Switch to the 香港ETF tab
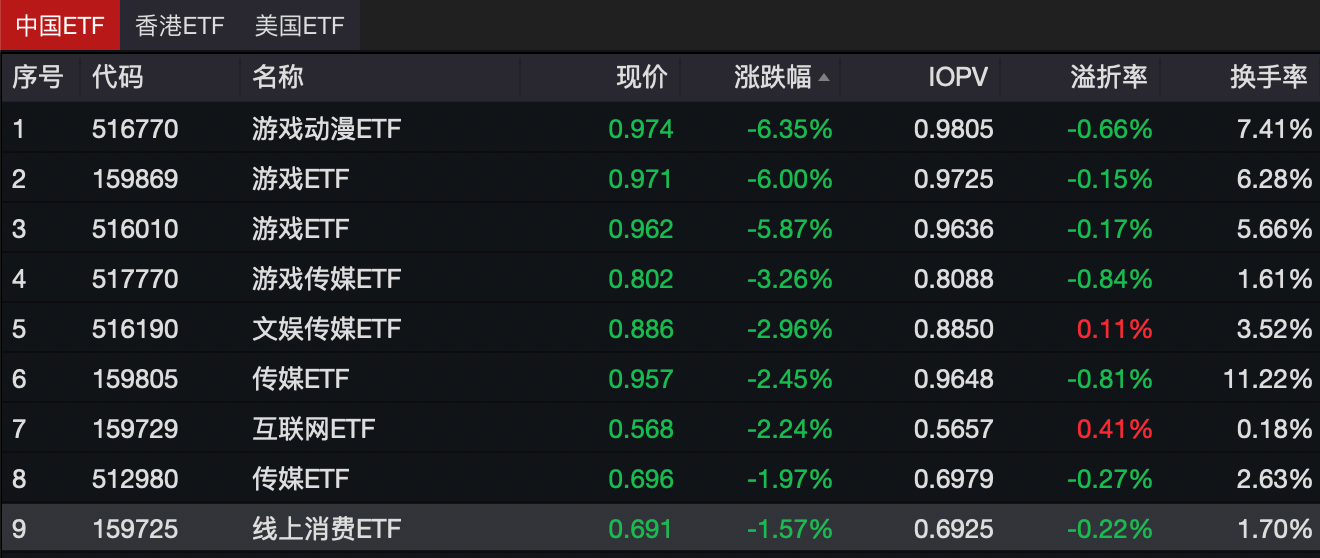This screenshot has height=558, width=1320. pos(180,26)
